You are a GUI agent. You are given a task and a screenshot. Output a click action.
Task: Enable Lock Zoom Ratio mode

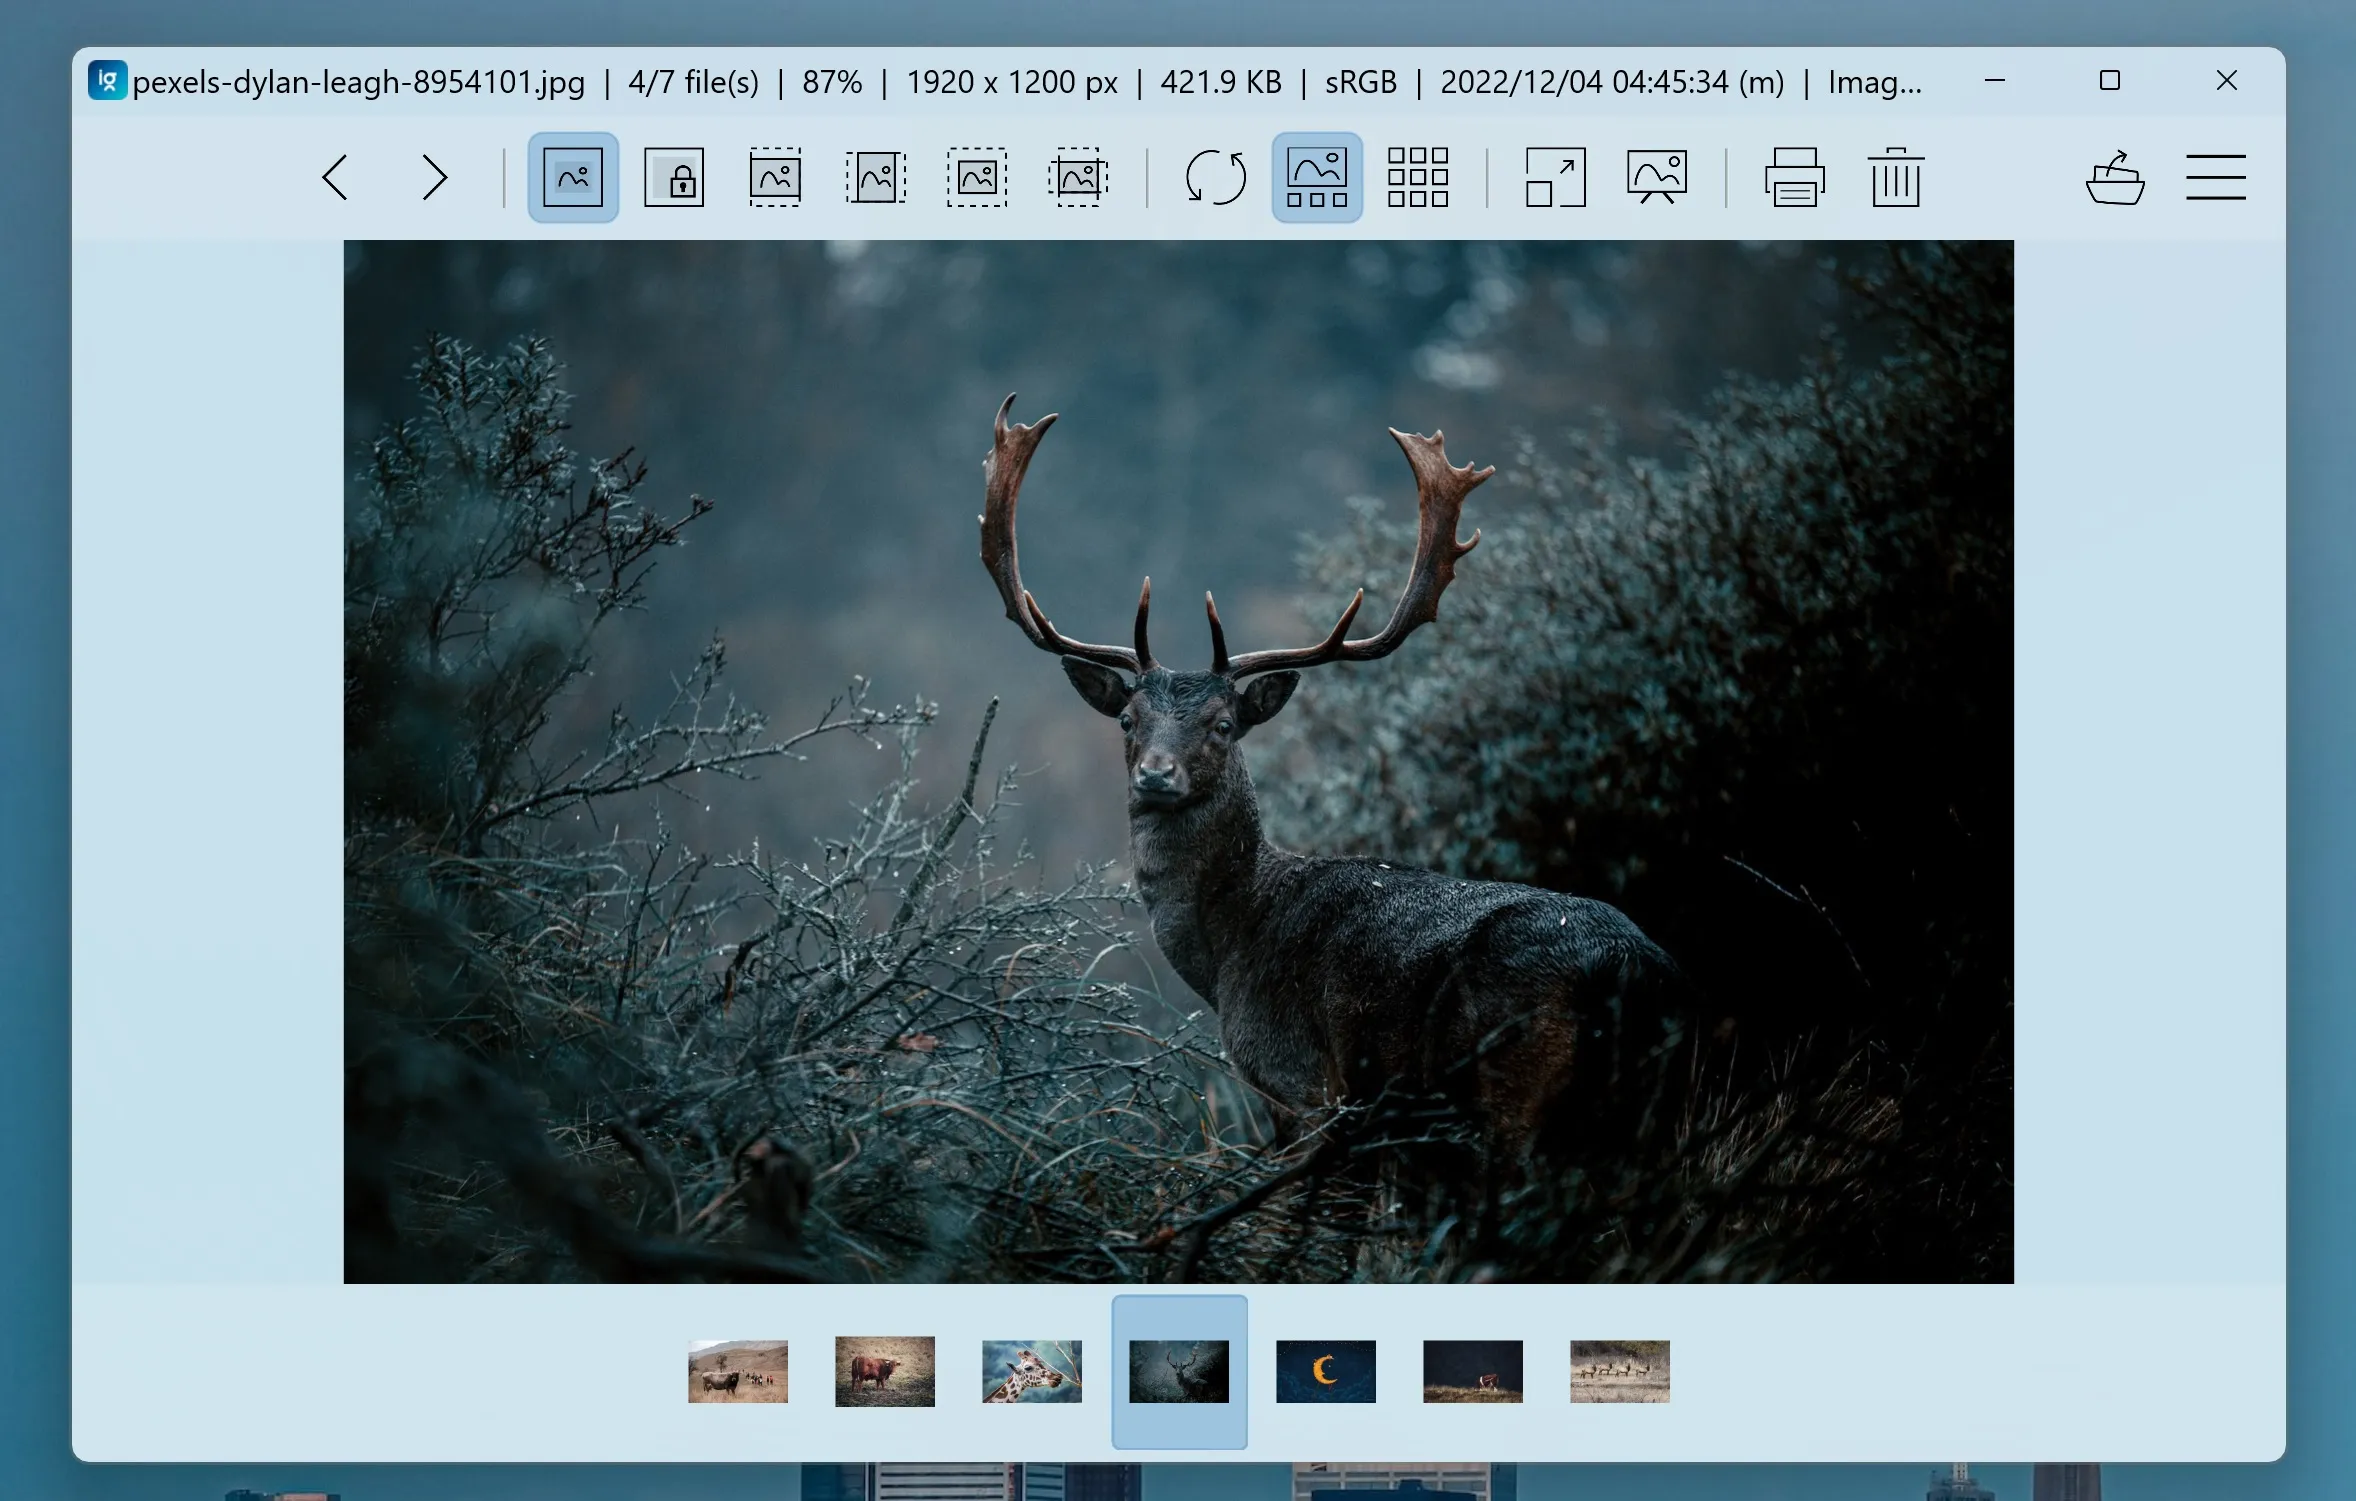[674, 178]
